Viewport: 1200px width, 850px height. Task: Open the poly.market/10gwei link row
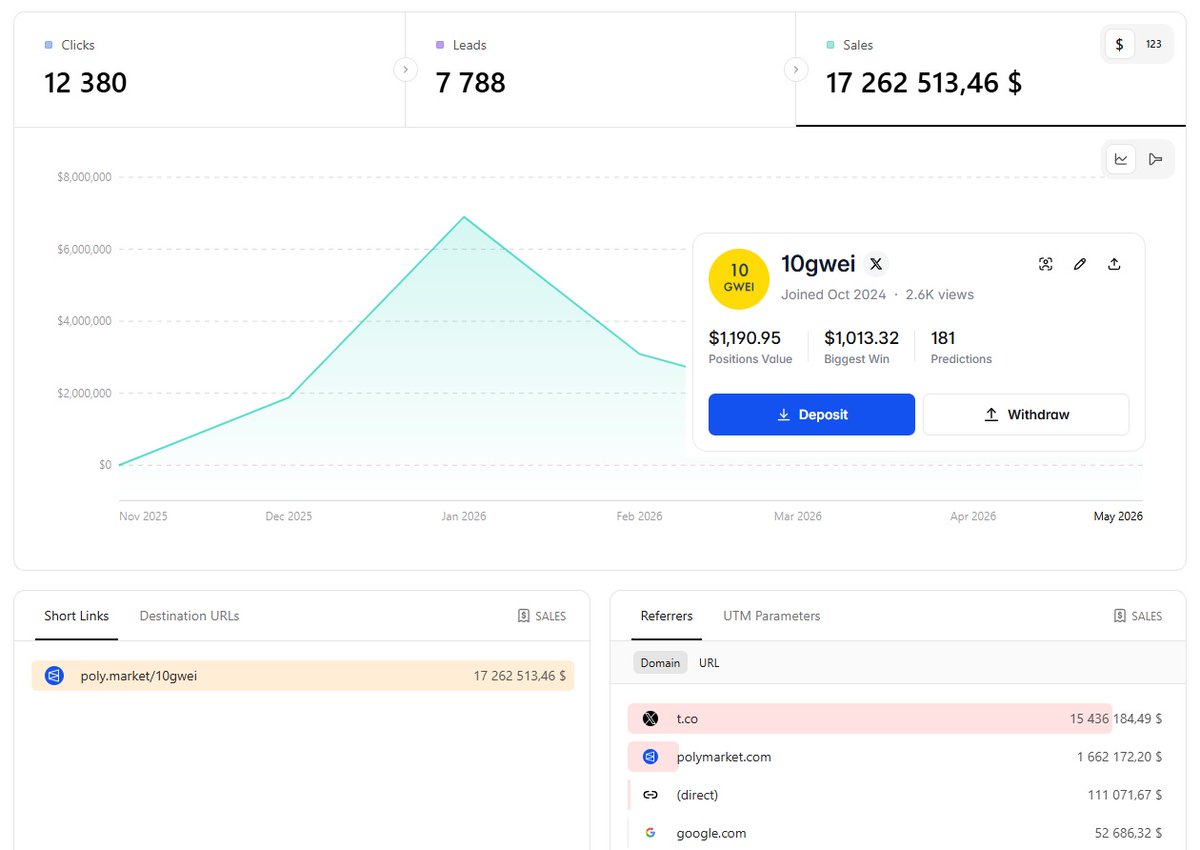pyautogui.click(x=303, y=676)
